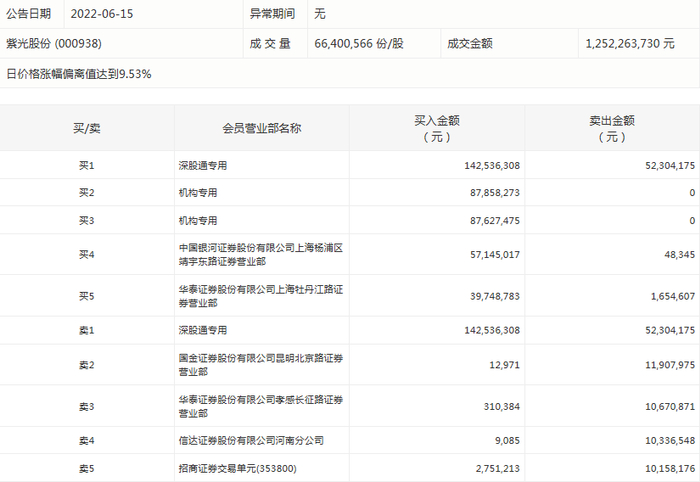Select sell amount 52,304,175 in 买1 row

coord(670,166)
